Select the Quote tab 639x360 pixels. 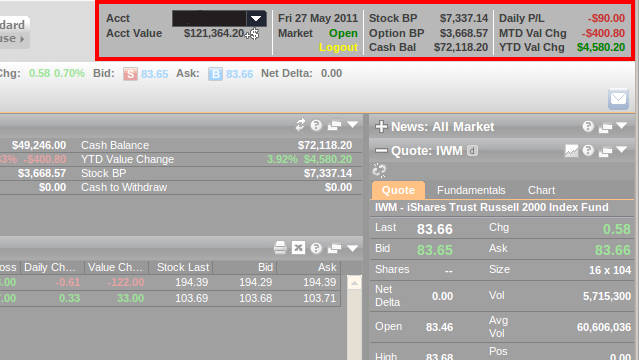[x=398, y=190]
